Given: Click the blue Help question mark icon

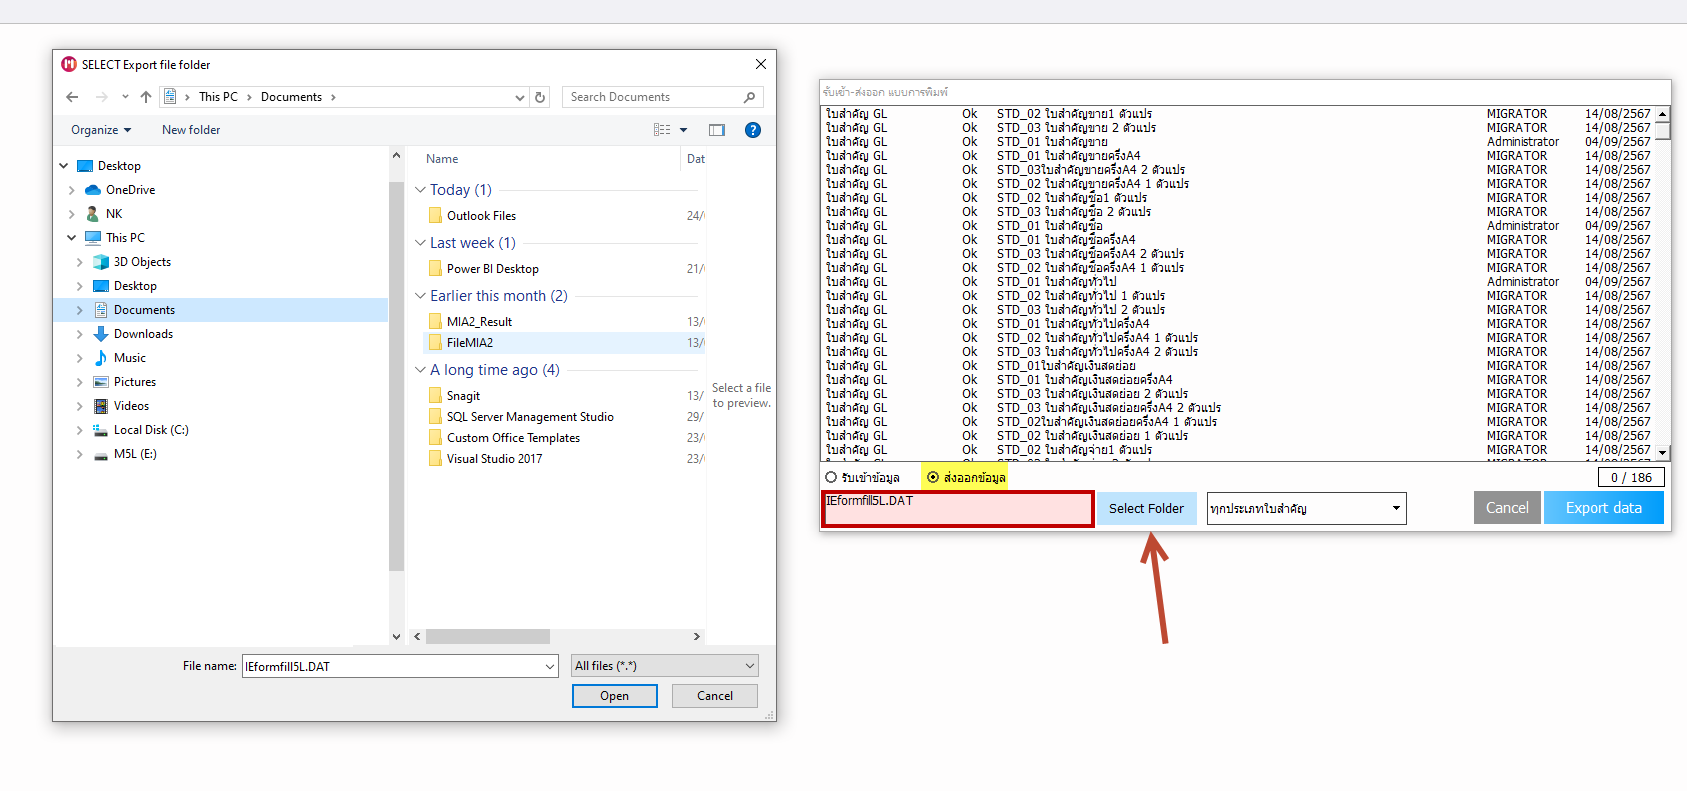Looking at the screenshot, I should (x=753, y=130).
